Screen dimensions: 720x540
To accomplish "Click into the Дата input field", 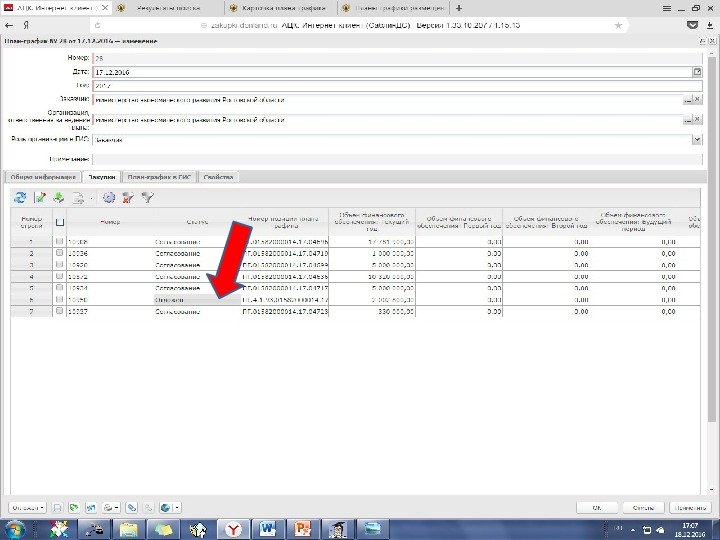I will [393, 72].
